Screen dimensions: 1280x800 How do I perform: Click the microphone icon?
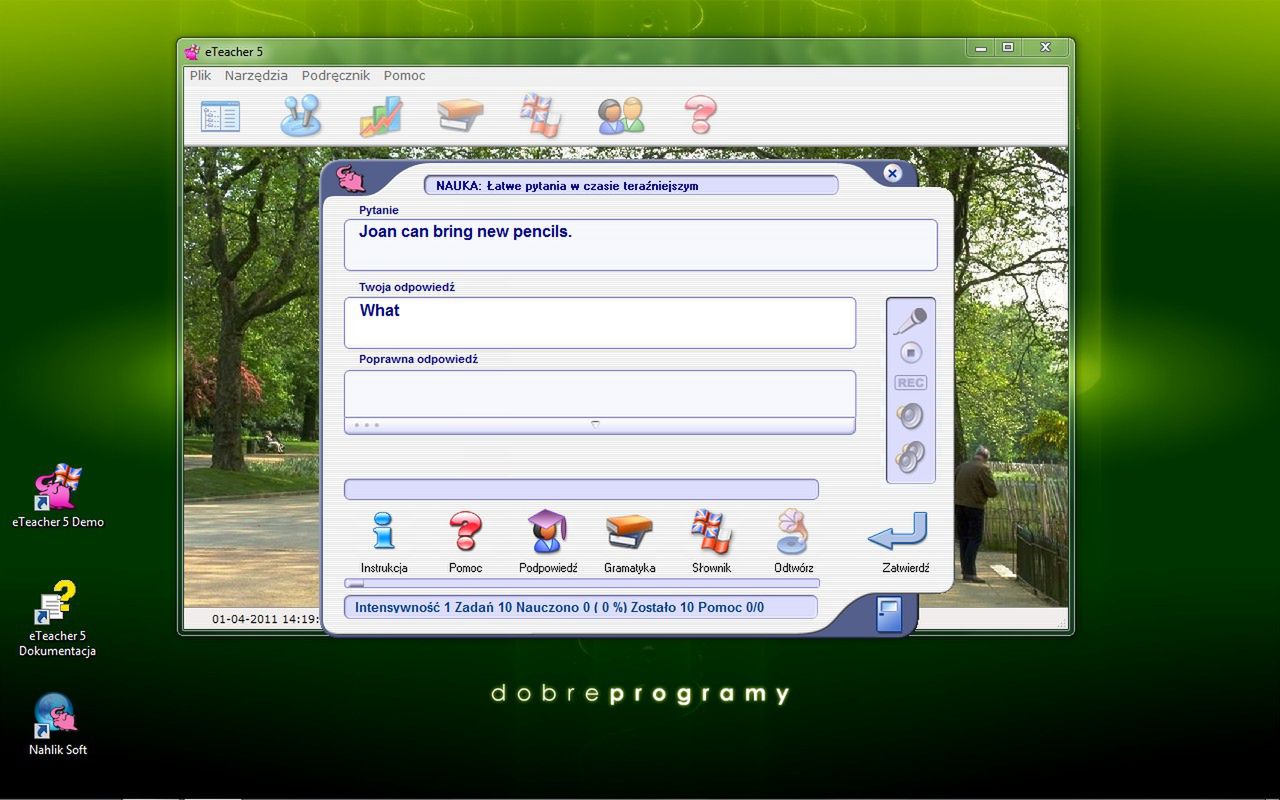tap(910, 320)
